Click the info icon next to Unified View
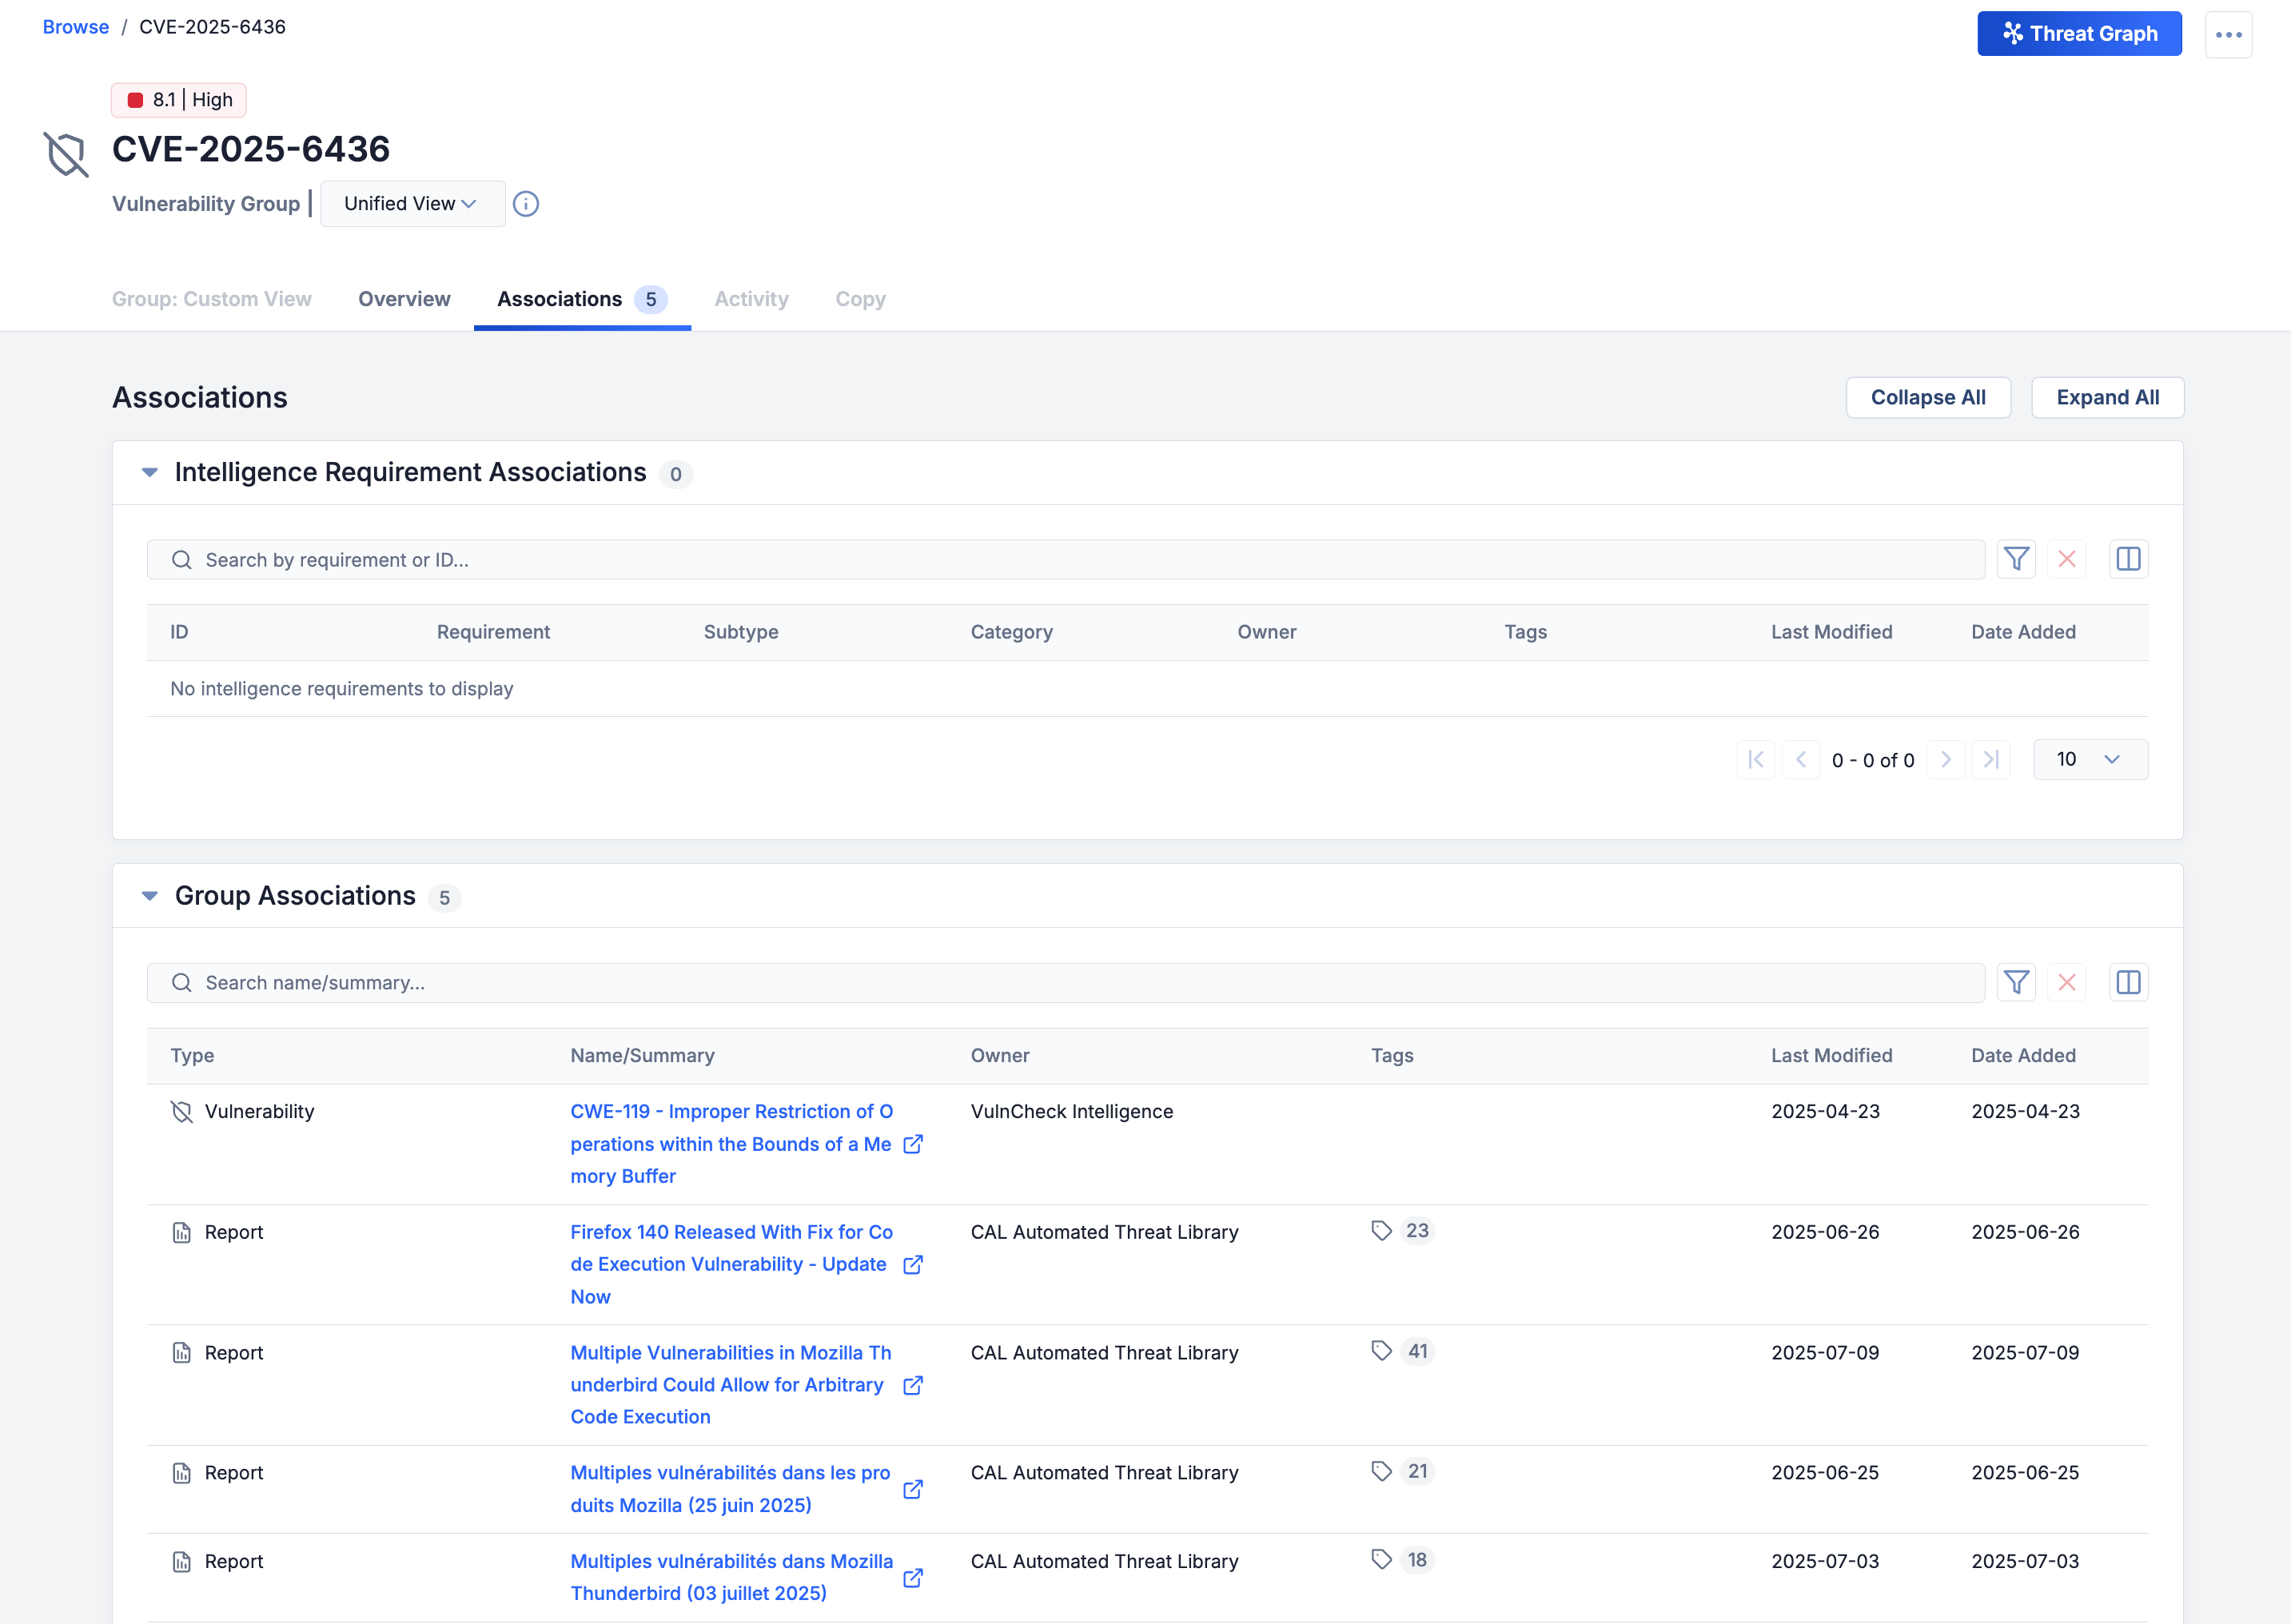 pos(526,204)
